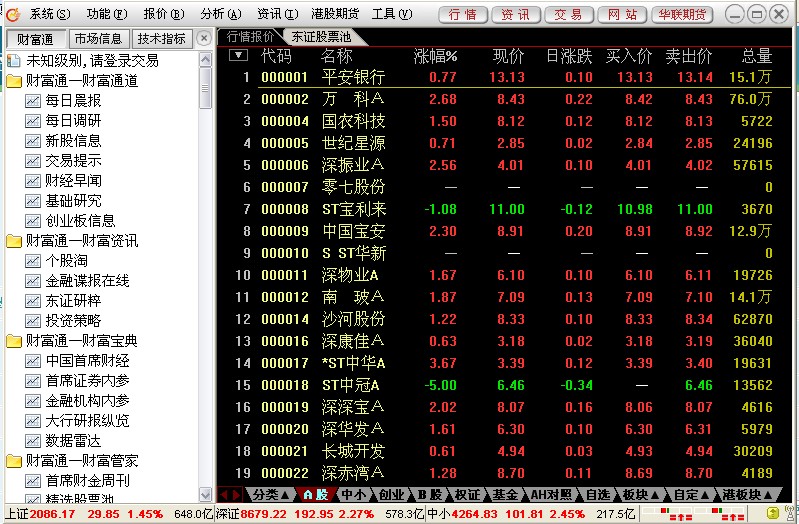Screen dimensions: 799x524
Task: Click the chart icon beside 创业板信息
Action: [x=33, y=221]
